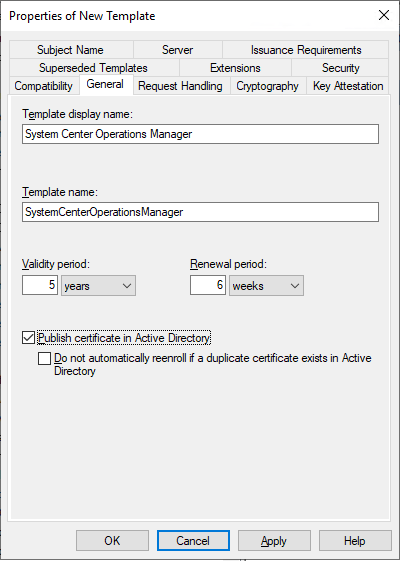Uncheck Publish certificate in Active Directory
Screen dimensions: 400x561
28,338
